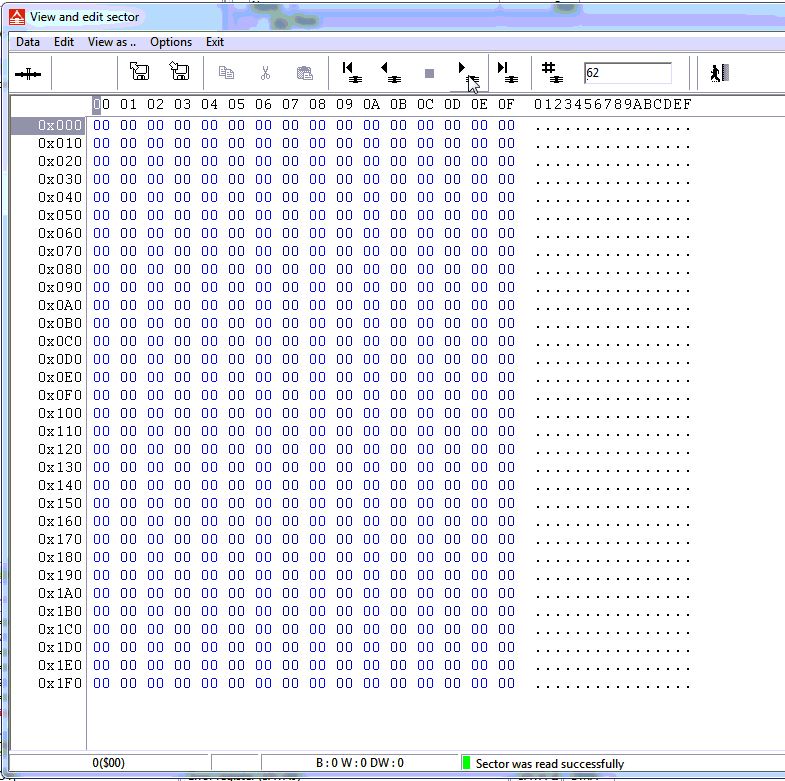Go to the previous sector
The width and height of the screenshot is (785, 781).
391,72
